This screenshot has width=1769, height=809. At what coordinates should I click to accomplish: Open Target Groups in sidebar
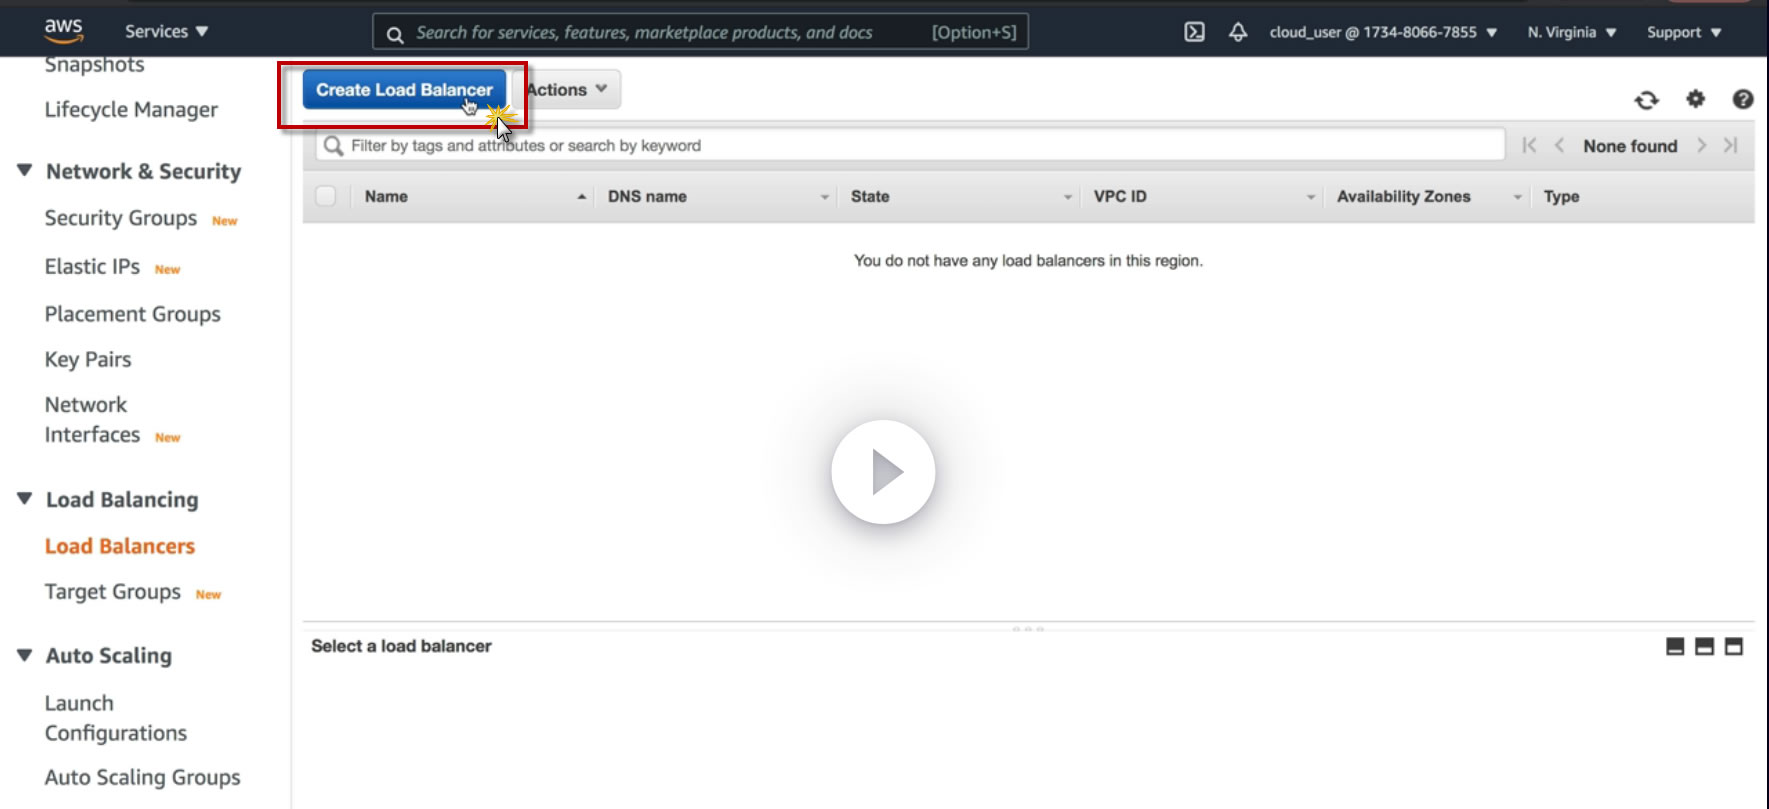113,592
